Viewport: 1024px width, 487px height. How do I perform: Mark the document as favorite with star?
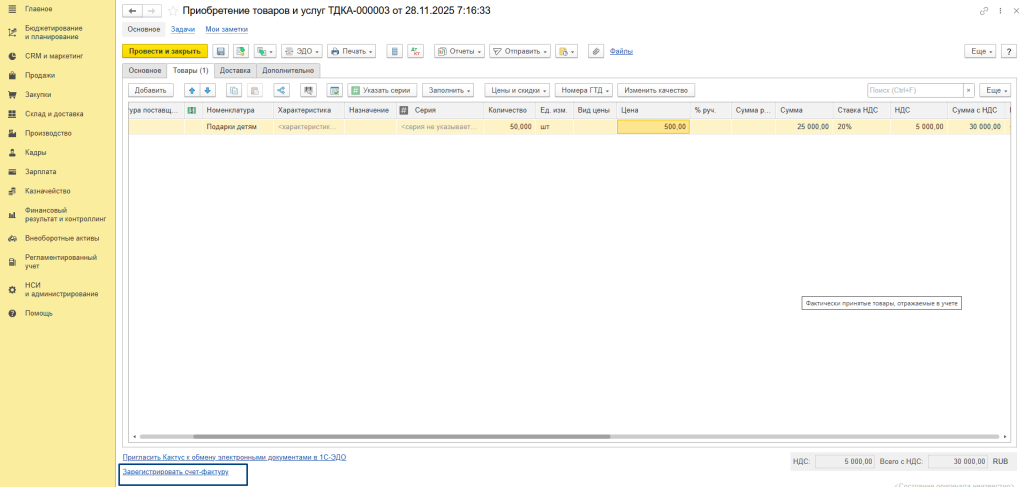coord(173,11)
